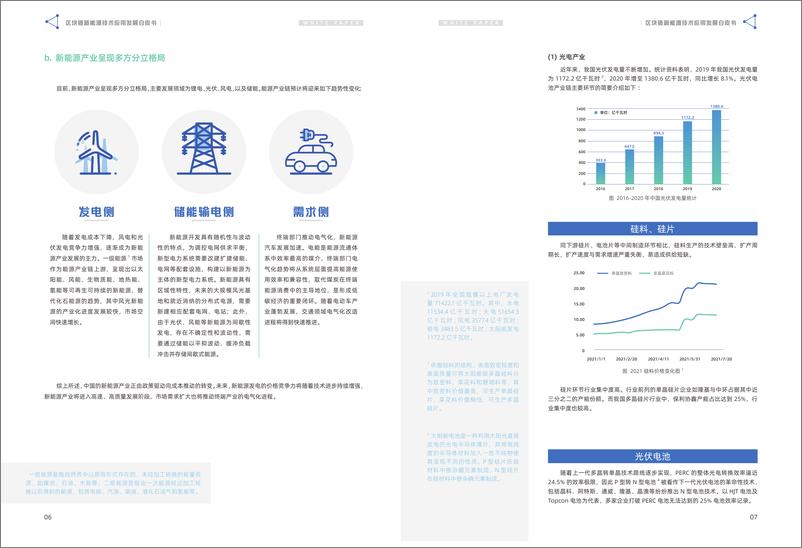Select the paragraph below the 光伏电池 banner
The height and width of the screenshot is (548, 802).
(x=652, y=487)
